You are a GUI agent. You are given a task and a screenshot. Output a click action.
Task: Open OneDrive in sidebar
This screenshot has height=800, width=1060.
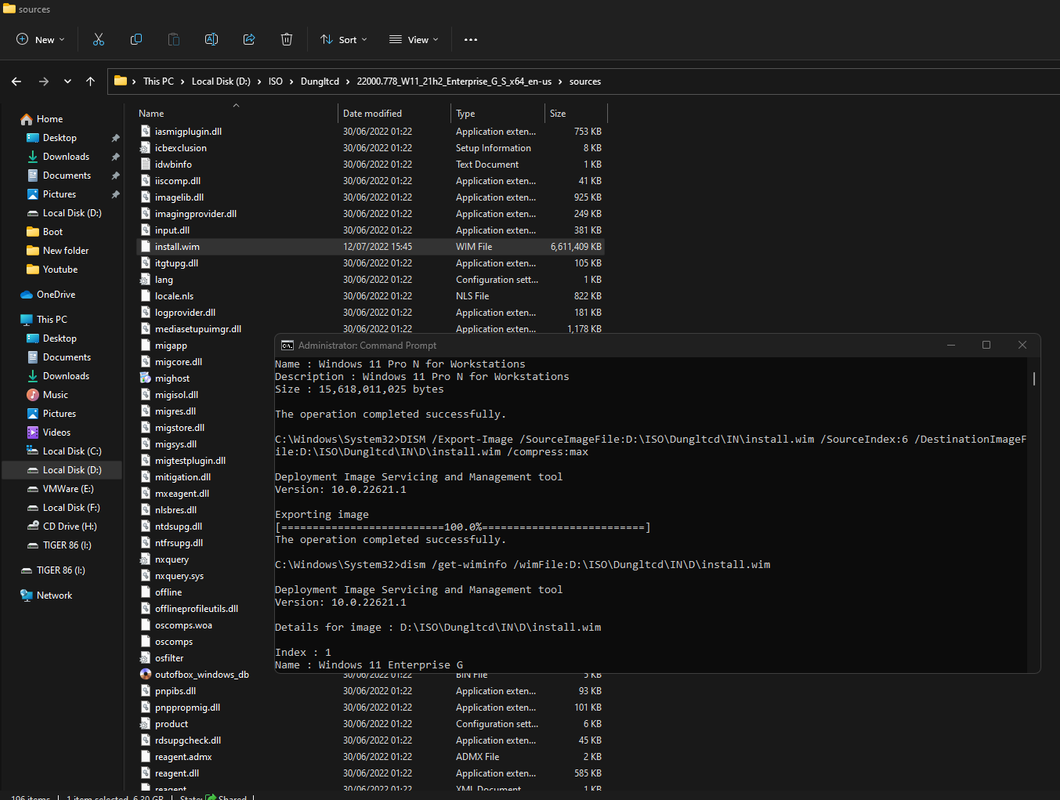coord(48,294)
